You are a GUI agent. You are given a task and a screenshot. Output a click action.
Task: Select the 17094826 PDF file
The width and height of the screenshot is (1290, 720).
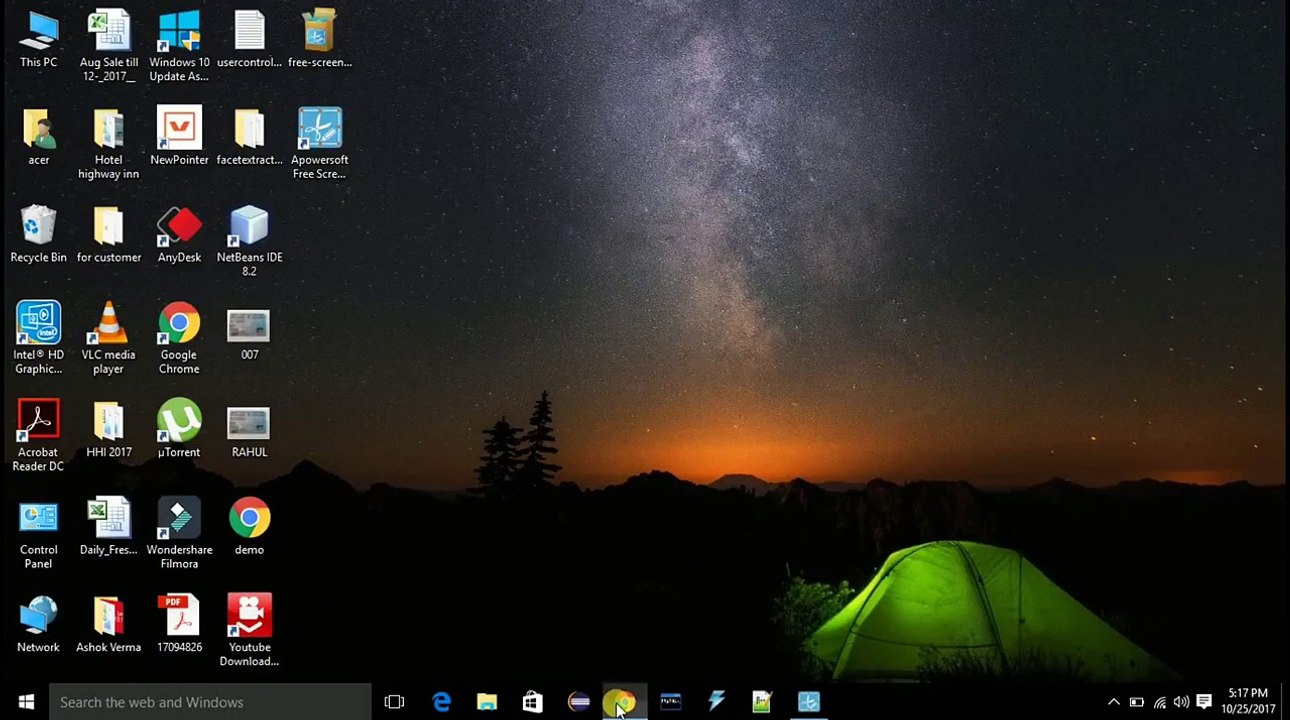click(x=179, y=624)
